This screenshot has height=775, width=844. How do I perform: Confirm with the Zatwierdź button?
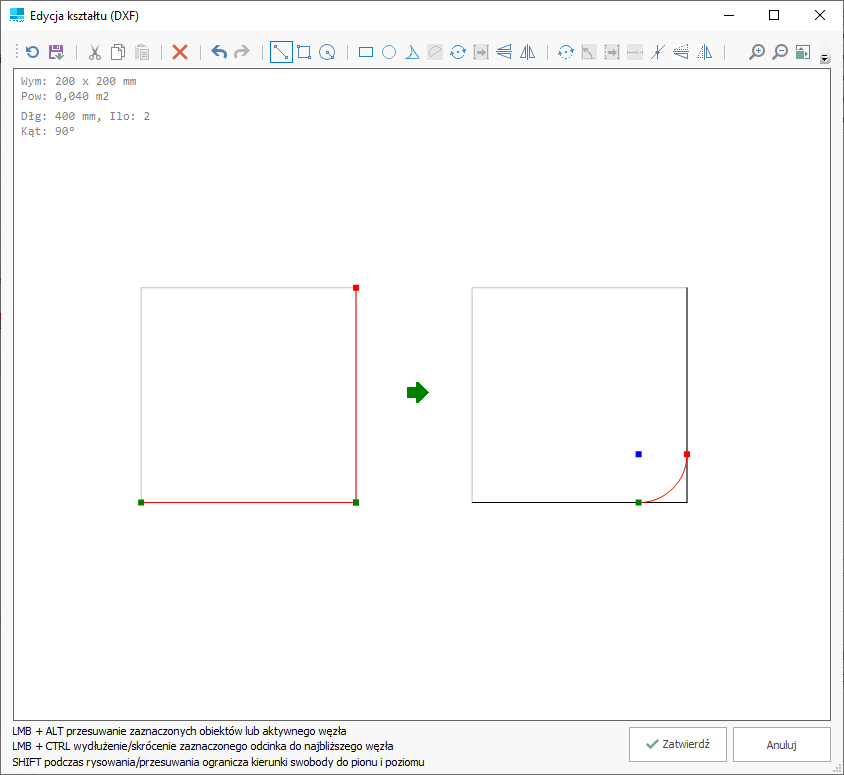(678, 744)
